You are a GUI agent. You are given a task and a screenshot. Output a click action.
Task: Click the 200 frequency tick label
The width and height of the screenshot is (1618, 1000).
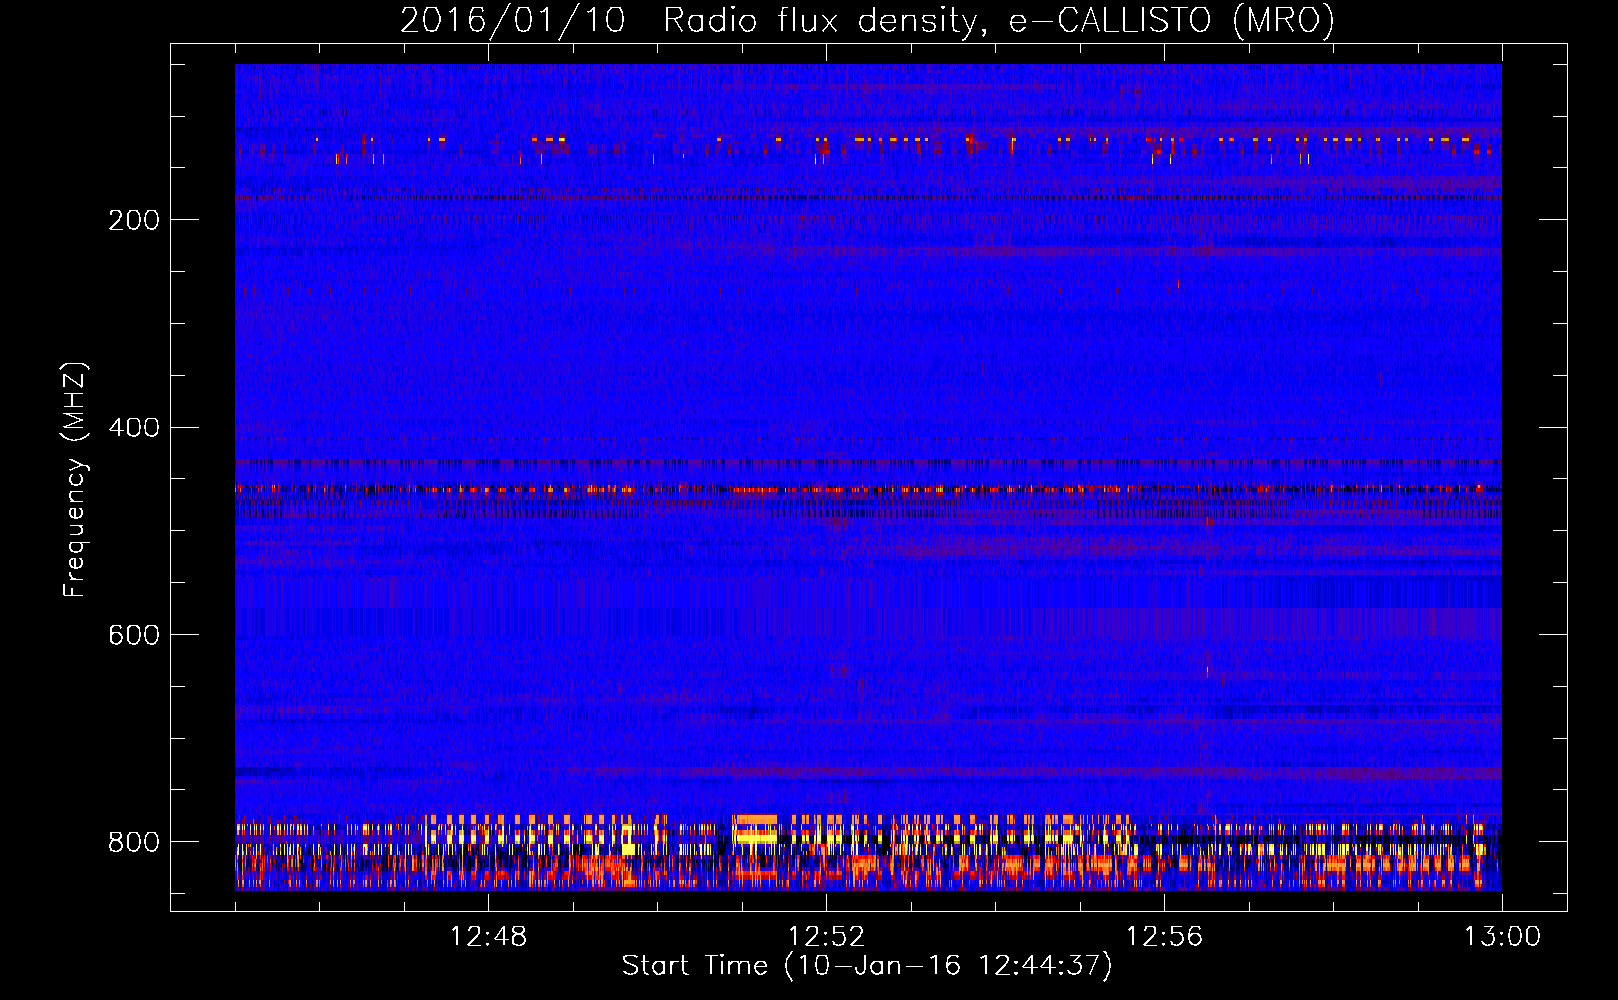point(134,220)
